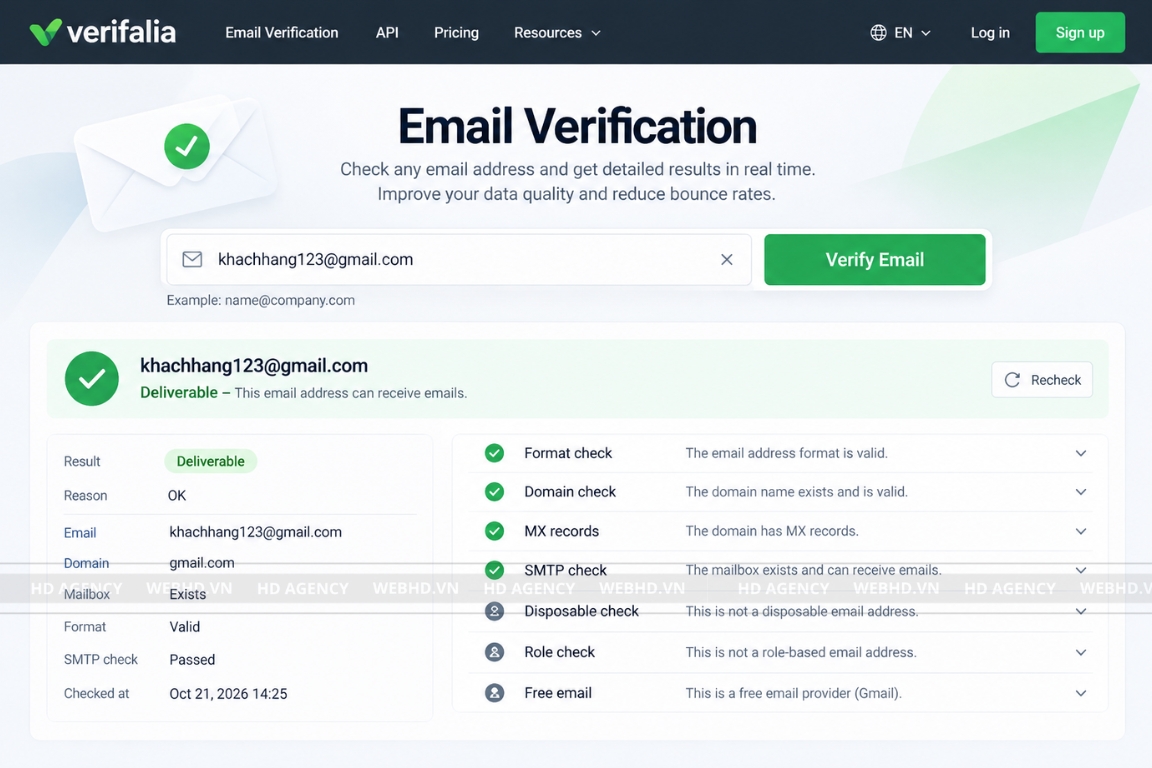Click the 'Email Verification' page heading

click(577, 126)
